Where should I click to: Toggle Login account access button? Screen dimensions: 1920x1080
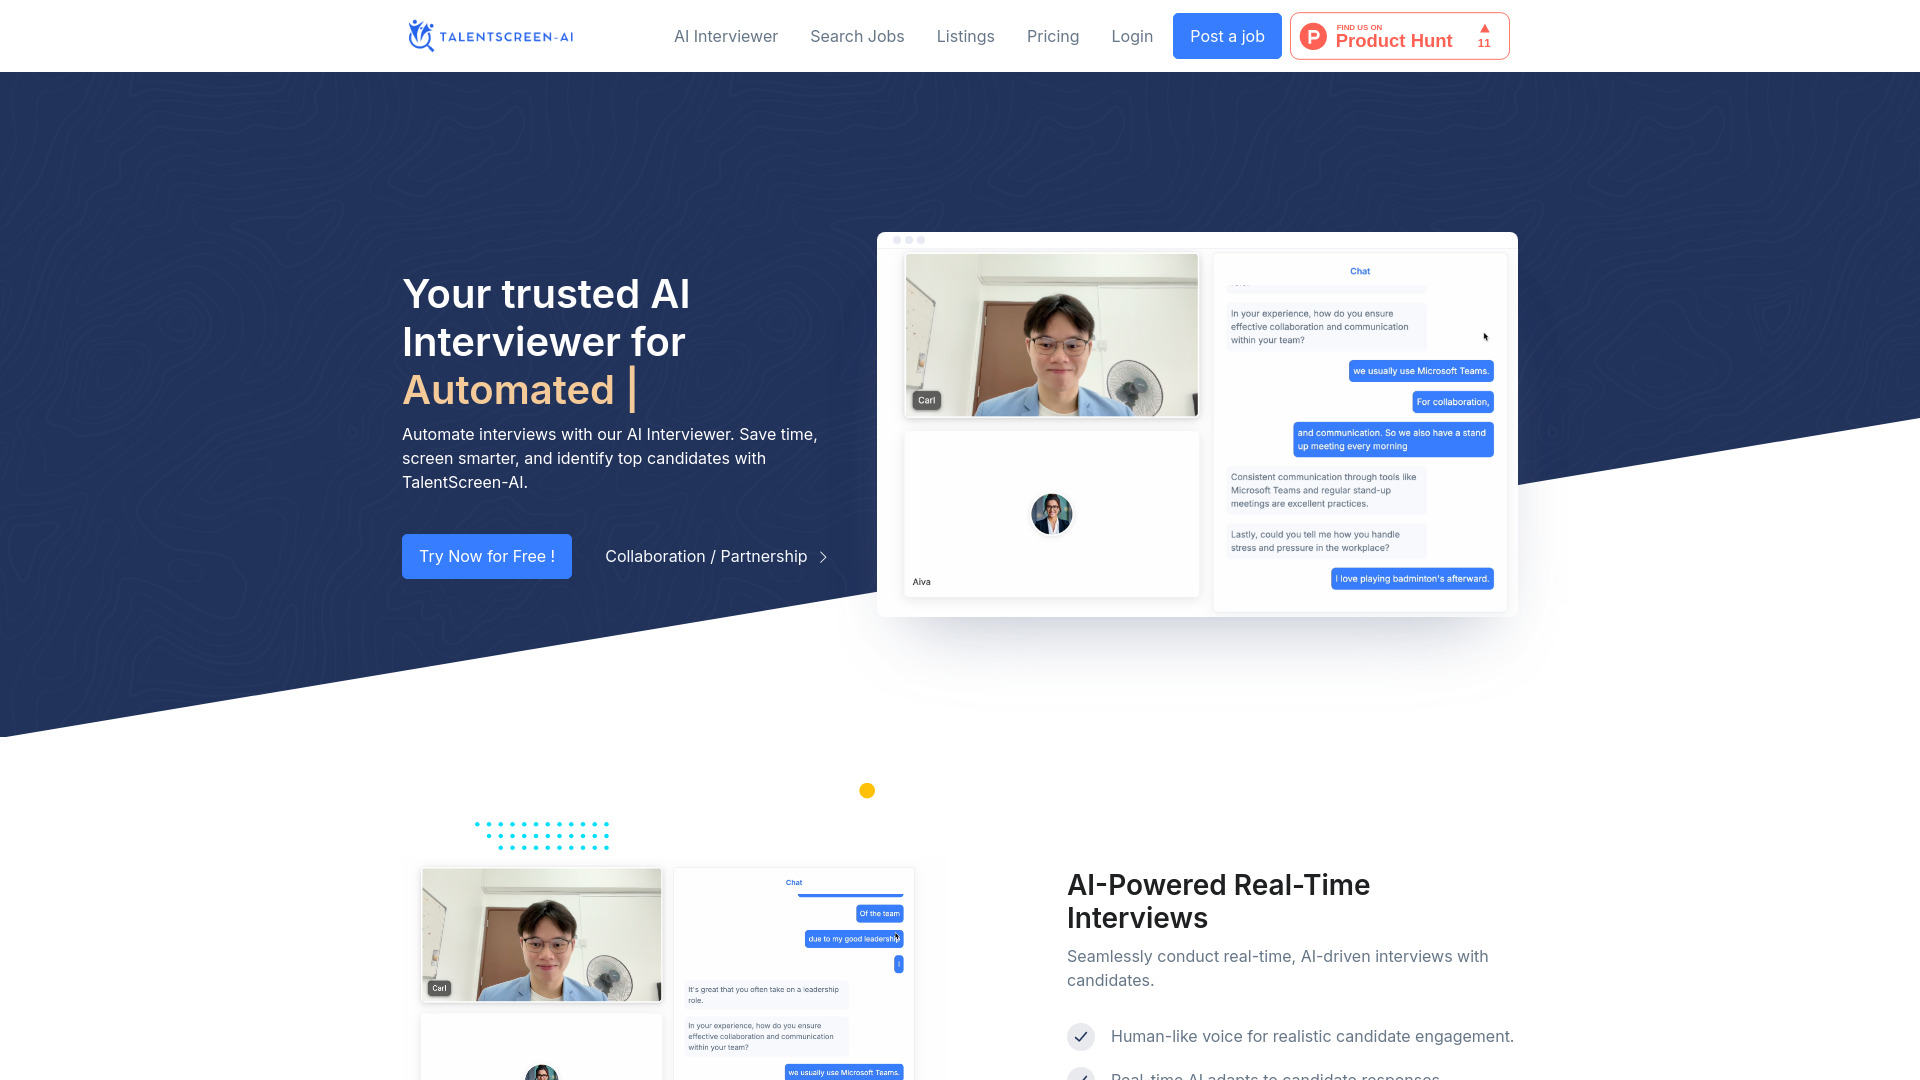[x=1131, y=36]
